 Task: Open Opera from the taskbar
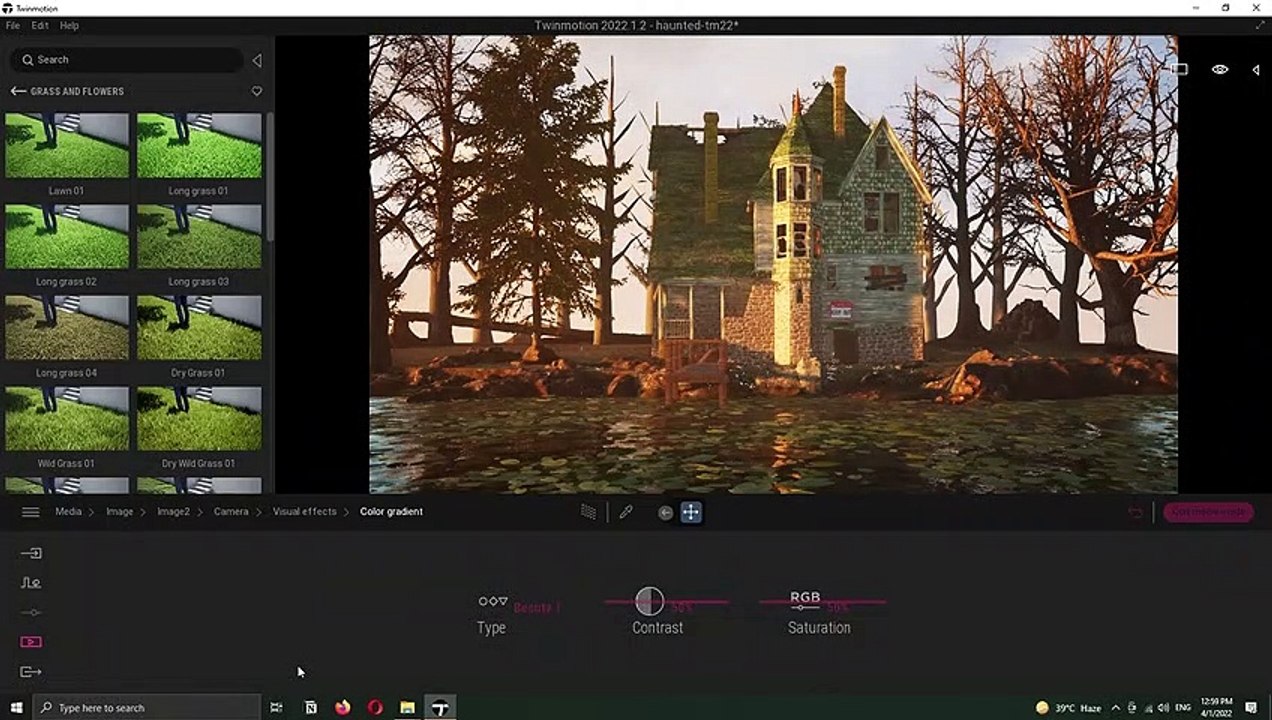click(375, 708)
